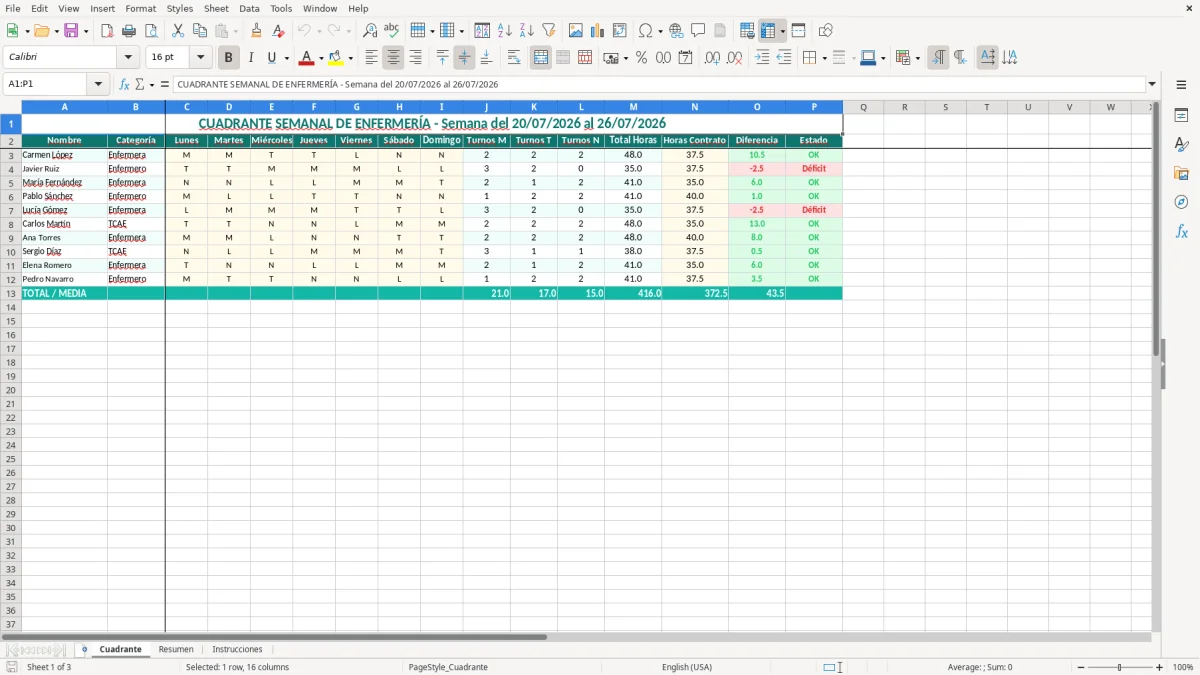Screen dimensions: 1200x675
Task: Toggle Wrap Text button
Action: [x=514, y=58]
